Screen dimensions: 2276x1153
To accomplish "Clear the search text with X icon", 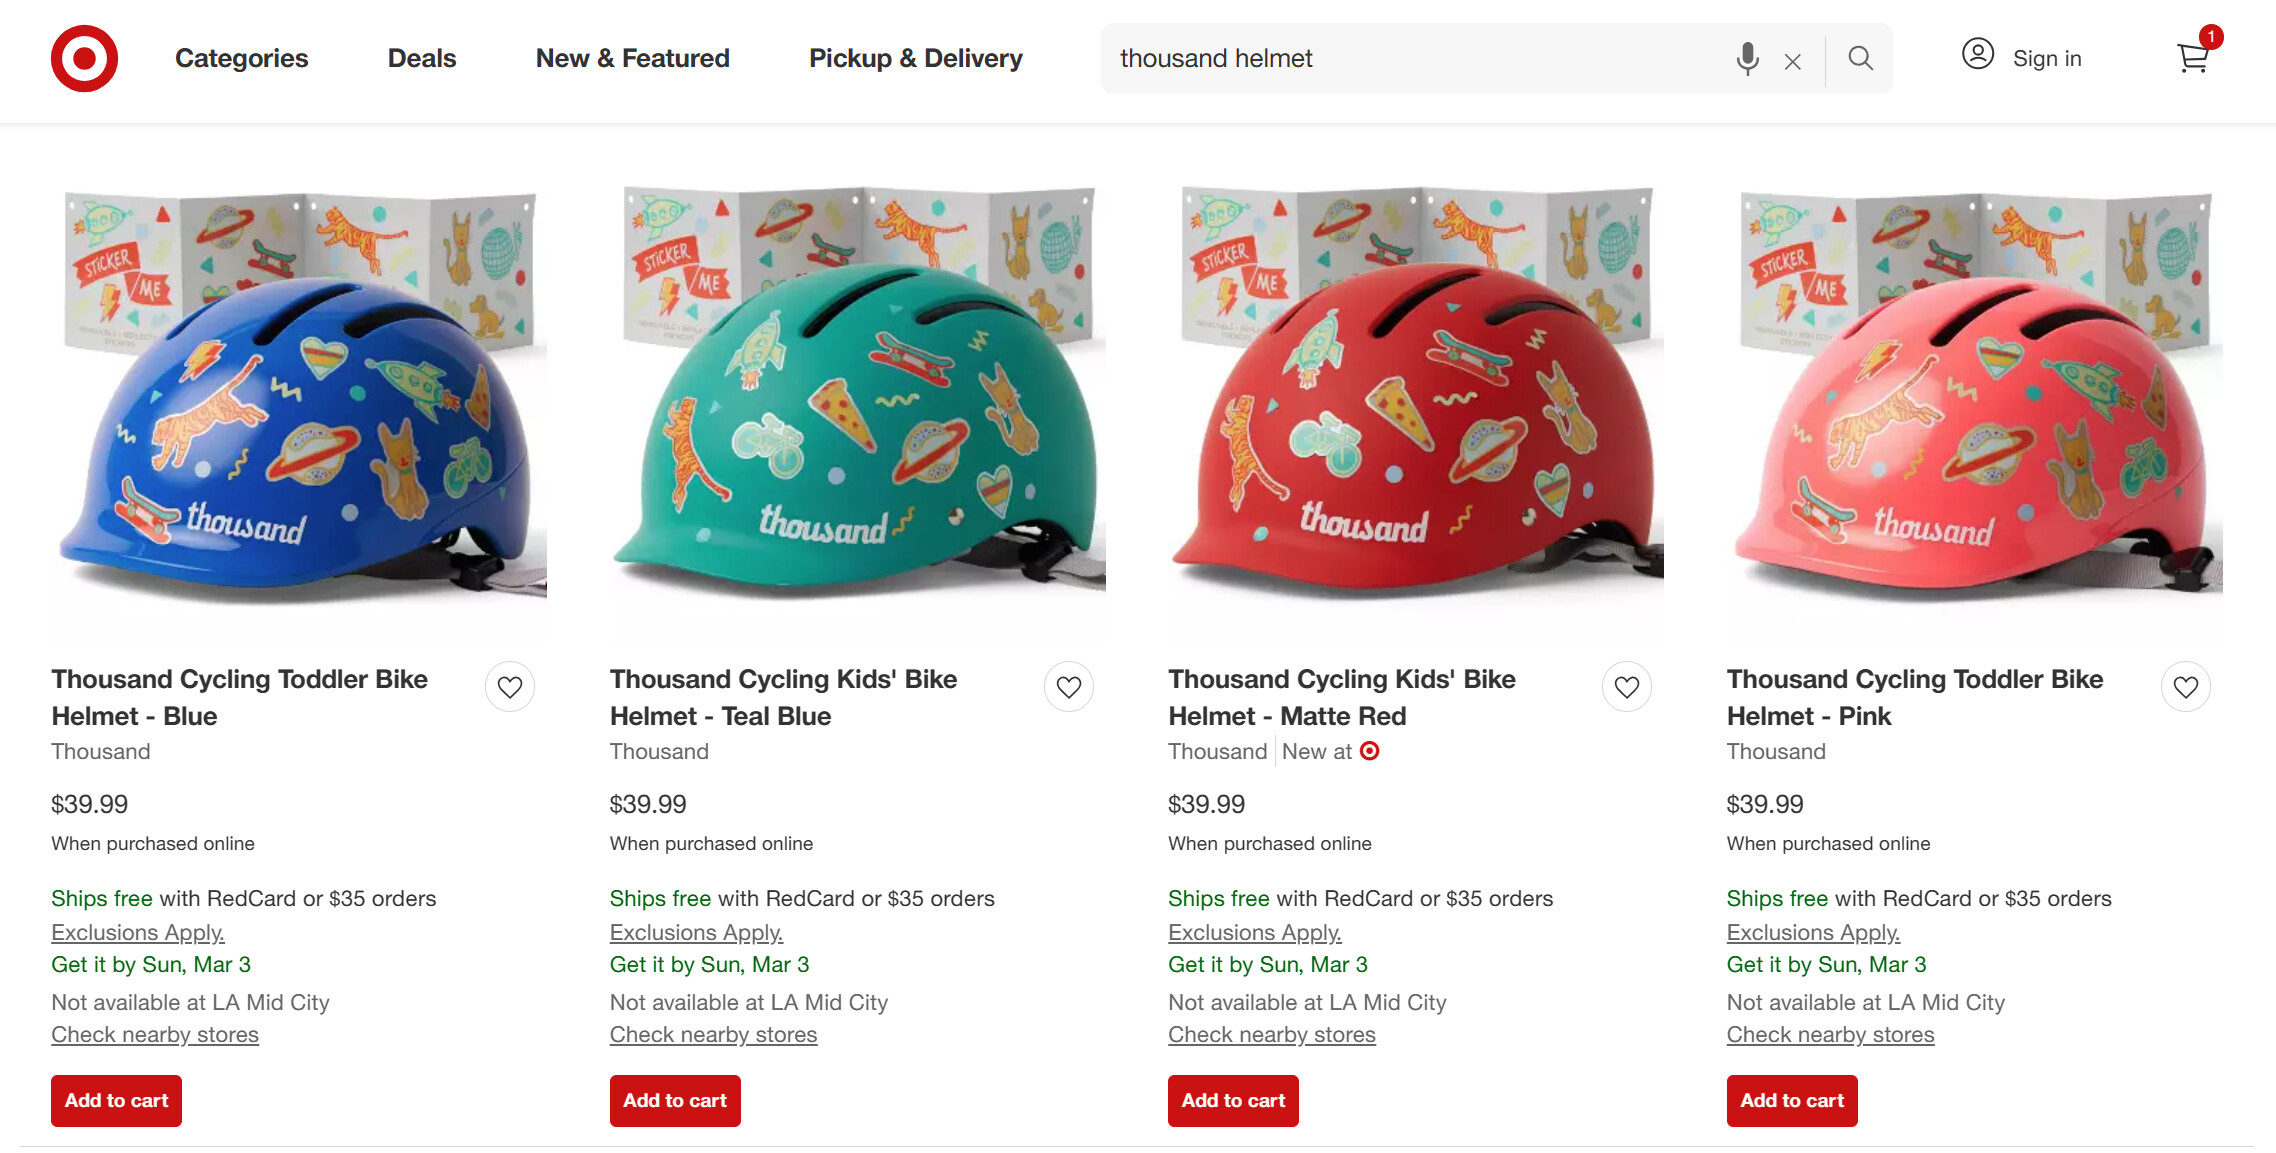I will (1793, 62).
